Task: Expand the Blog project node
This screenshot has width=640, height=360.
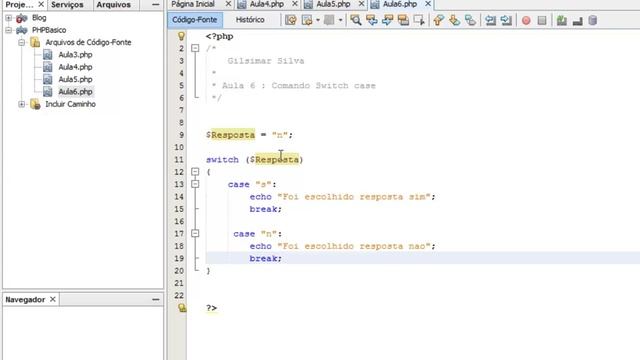Action: click(9, 18)
